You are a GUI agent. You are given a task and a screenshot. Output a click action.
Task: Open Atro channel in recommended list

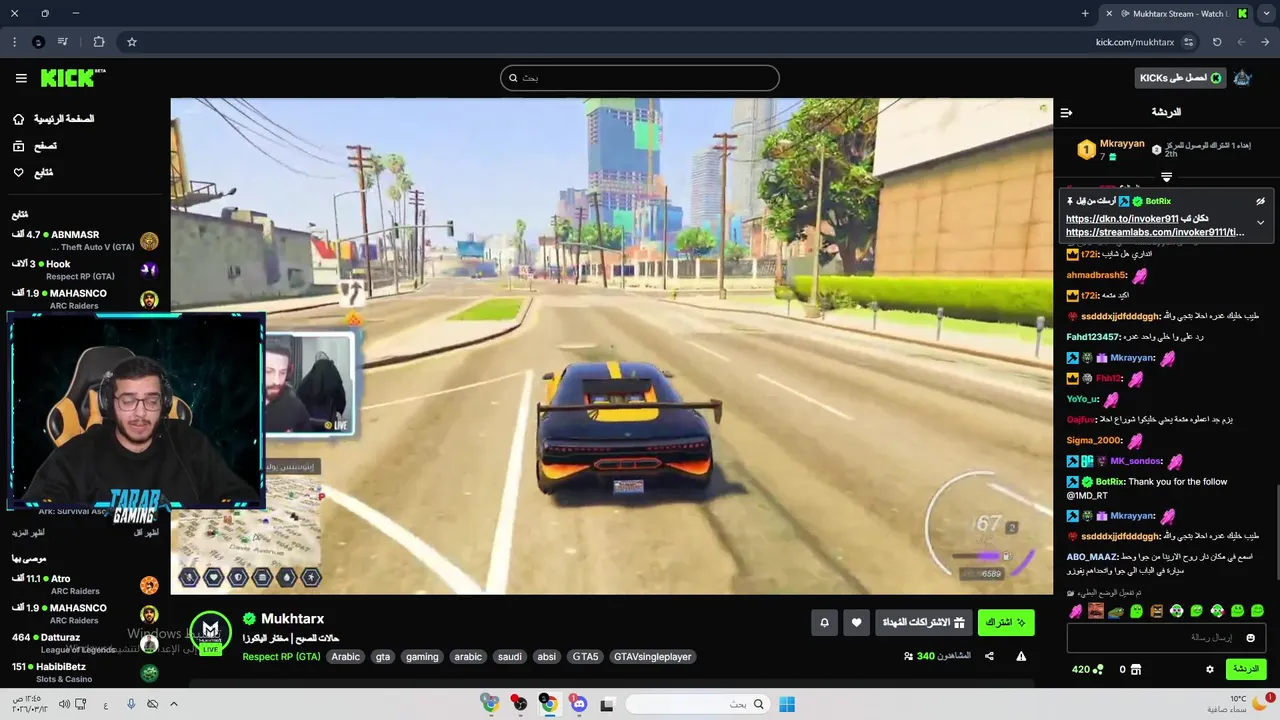(85, 584)
